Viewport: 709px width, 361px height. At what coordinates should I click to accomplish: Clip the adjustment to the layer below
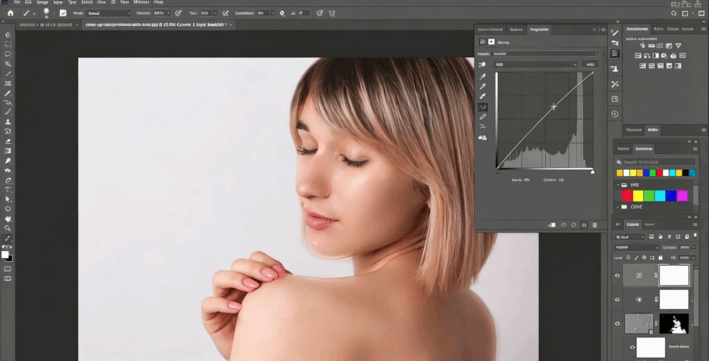click(552, 225)
